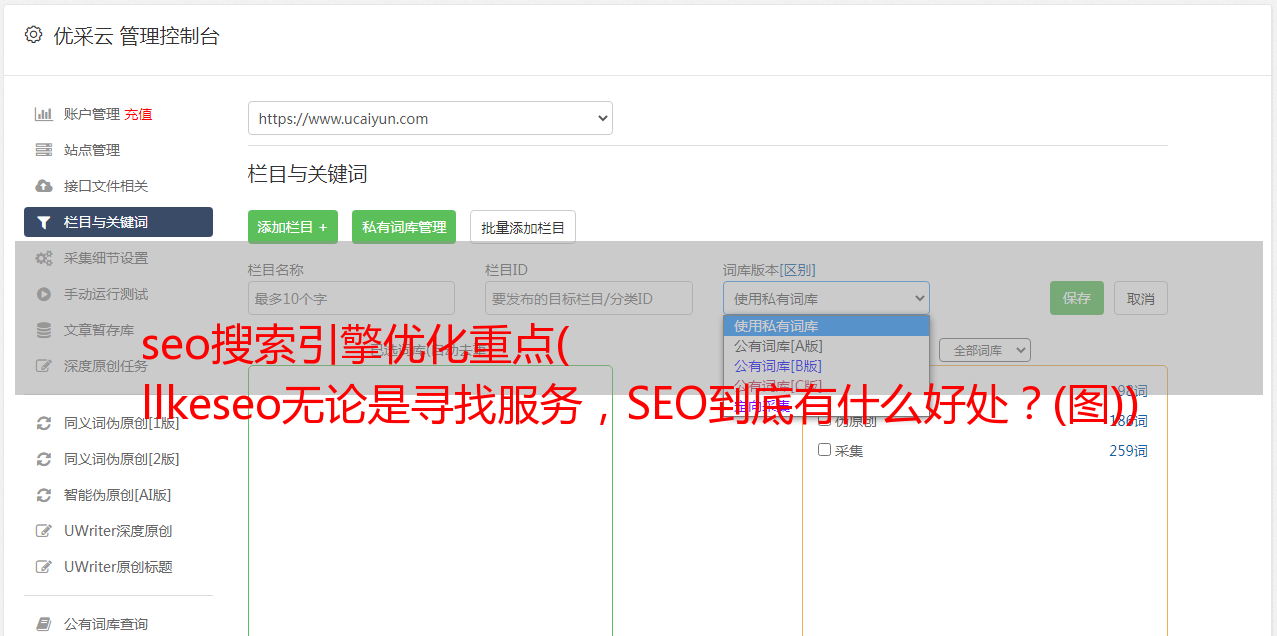Open 智能伪原创[AI版] in the sidebar
Image resolution: width=1277 pixels, height=636 pixels.
coord(118,495)
